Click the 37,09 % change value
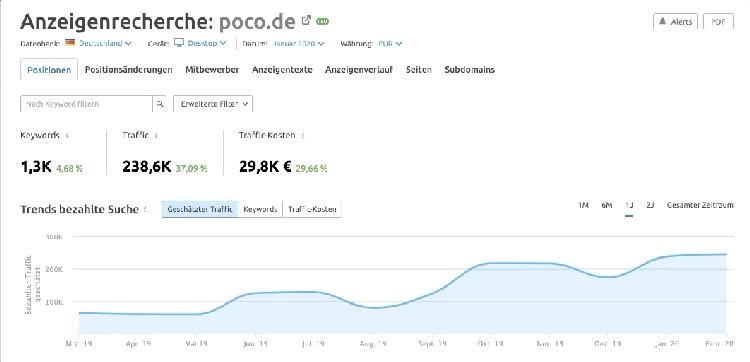Image resolution: width=750 pixels, height=362 pixels. tap(191, 168)
